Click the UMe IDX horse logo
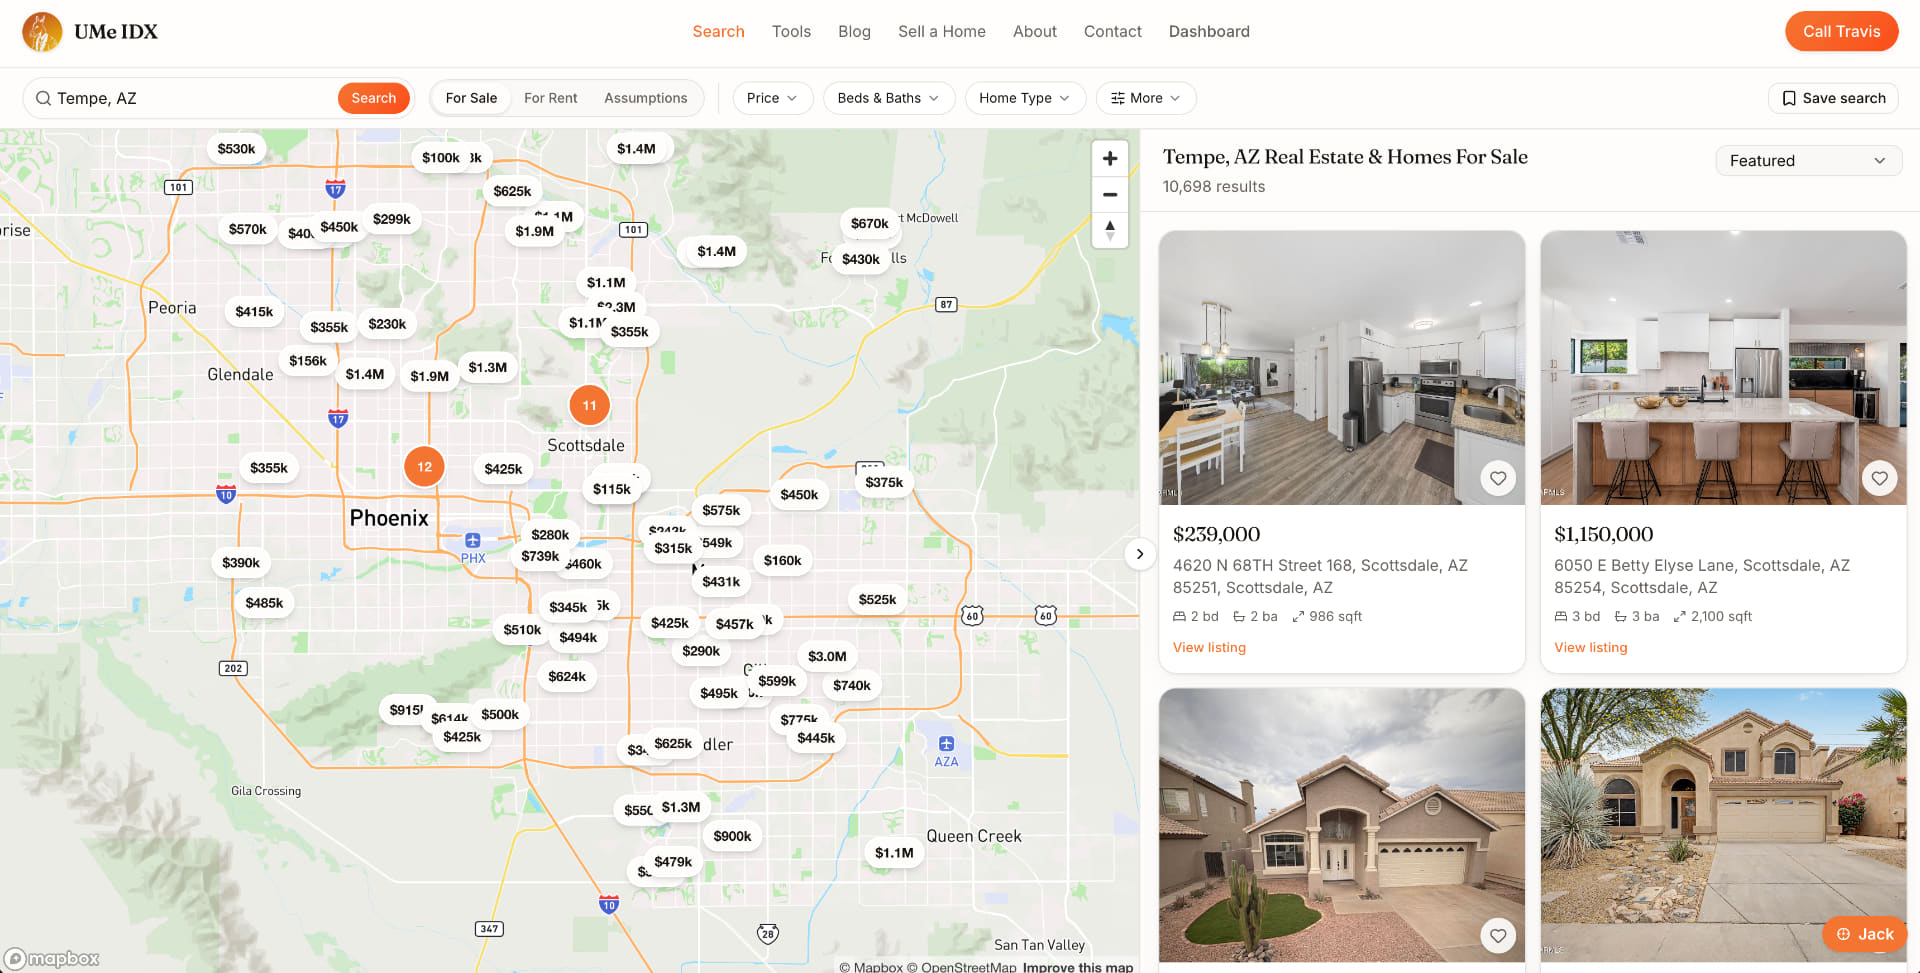 [42, 32]
